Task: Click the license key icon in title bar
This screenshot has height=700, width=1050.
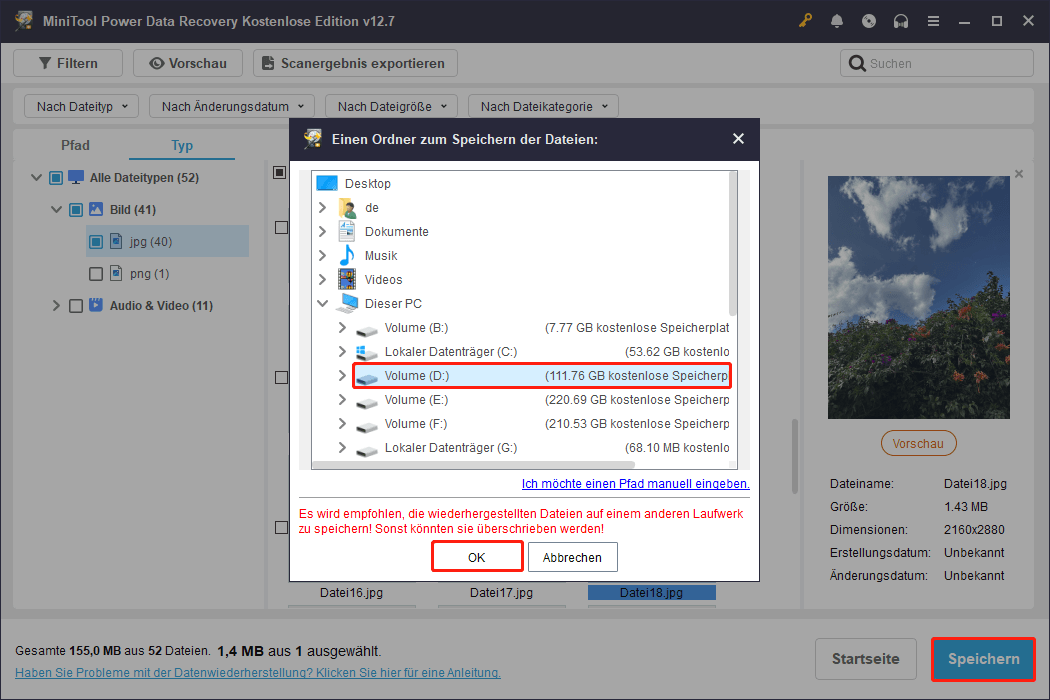Action: coord(805,20)
